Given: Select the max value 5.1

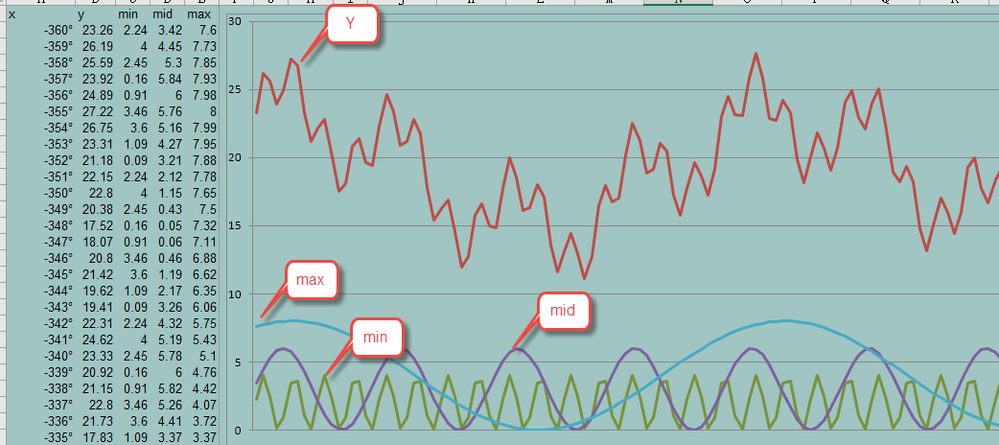Looking at the screenshot, I should click(208, 356).
